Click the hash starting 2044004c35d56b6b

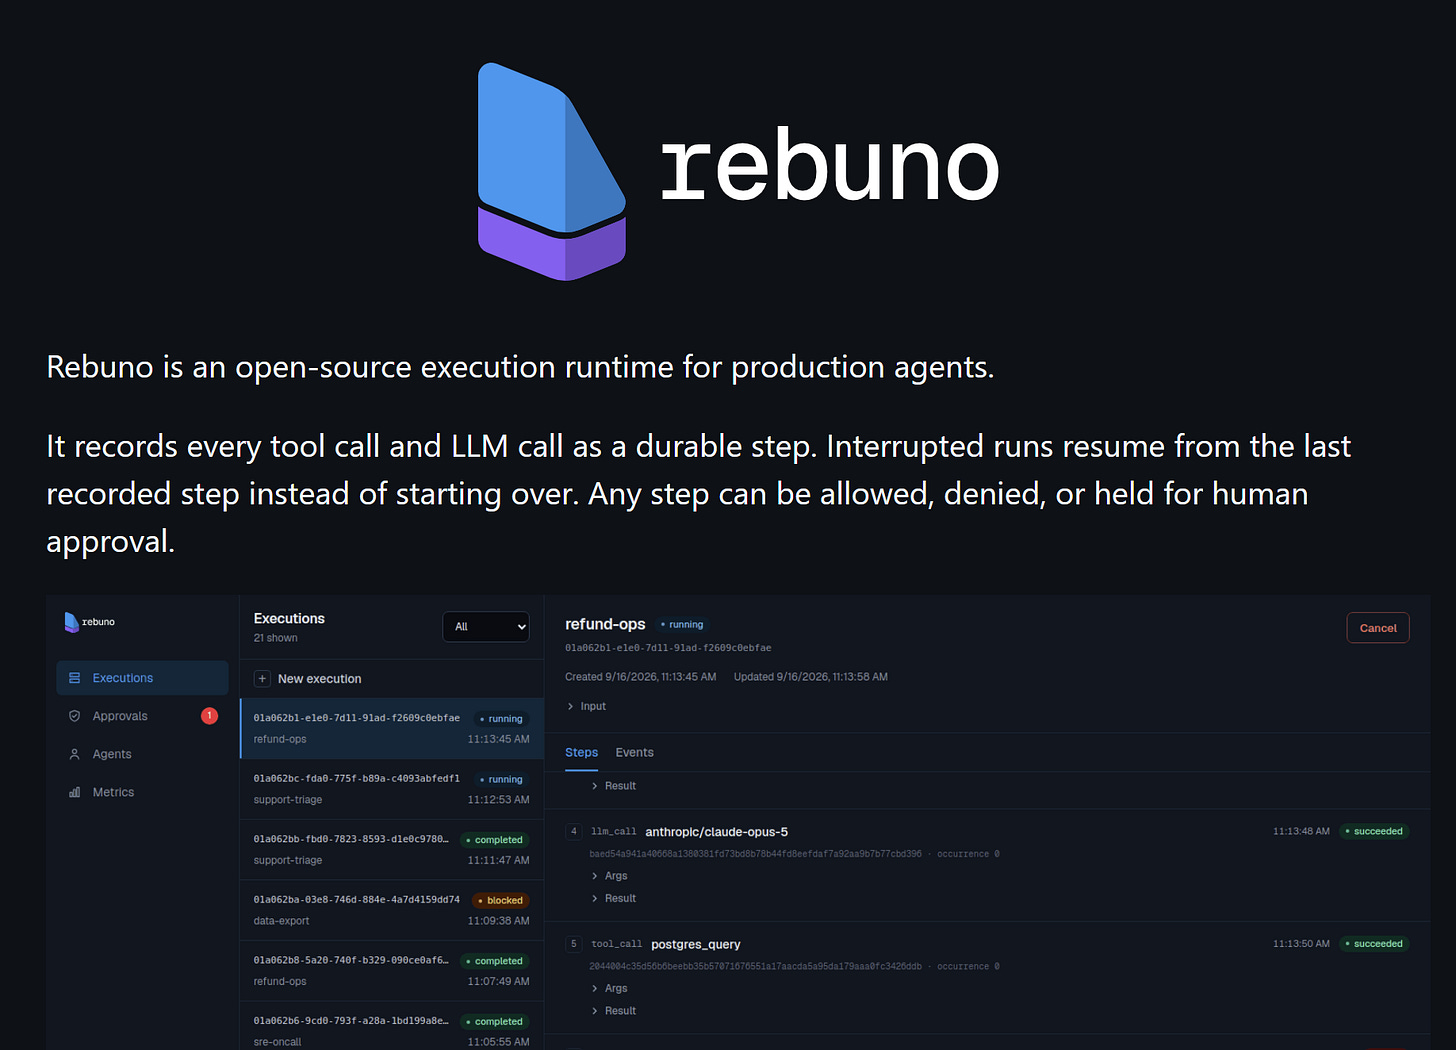[x=755, y=967]
